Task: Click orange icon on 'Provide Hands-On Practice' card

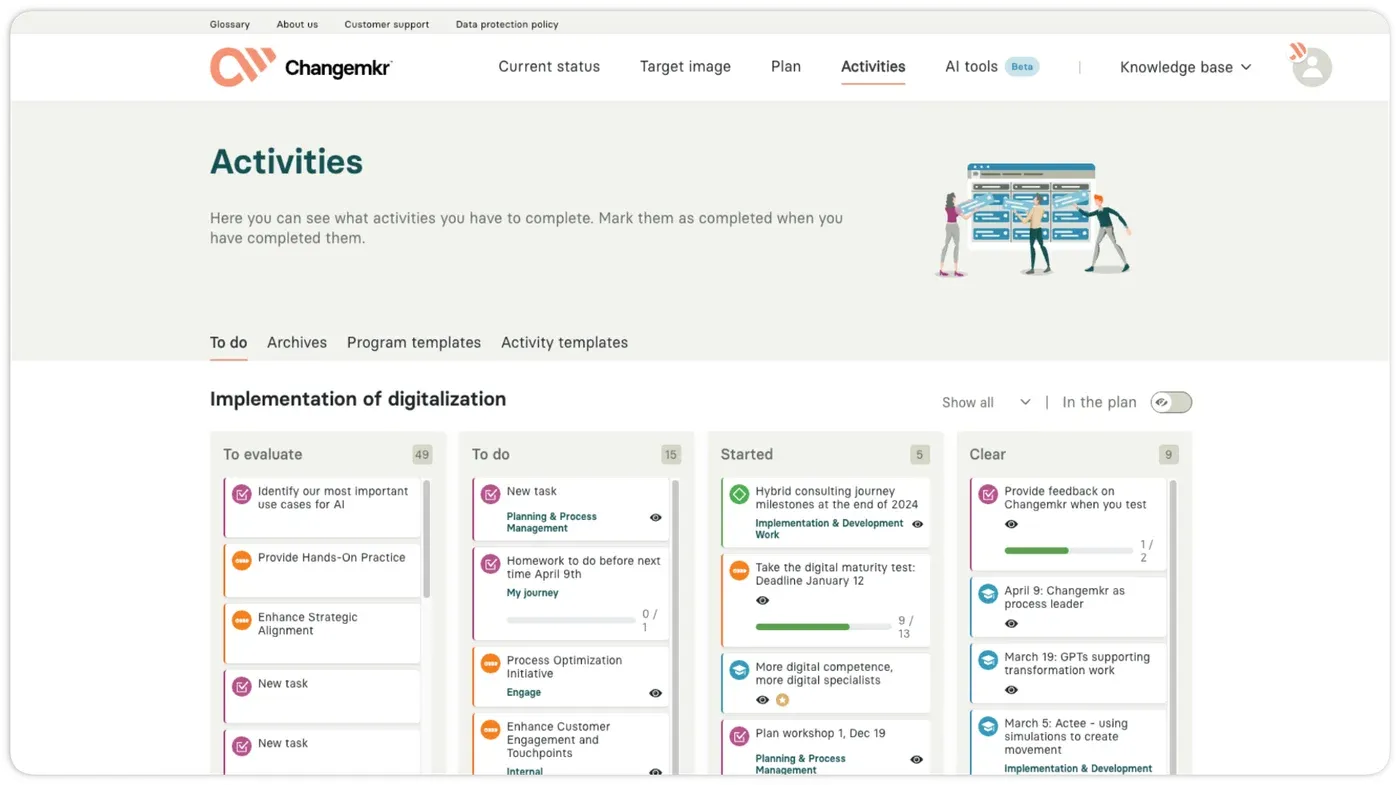Action: tap(241, 560)
